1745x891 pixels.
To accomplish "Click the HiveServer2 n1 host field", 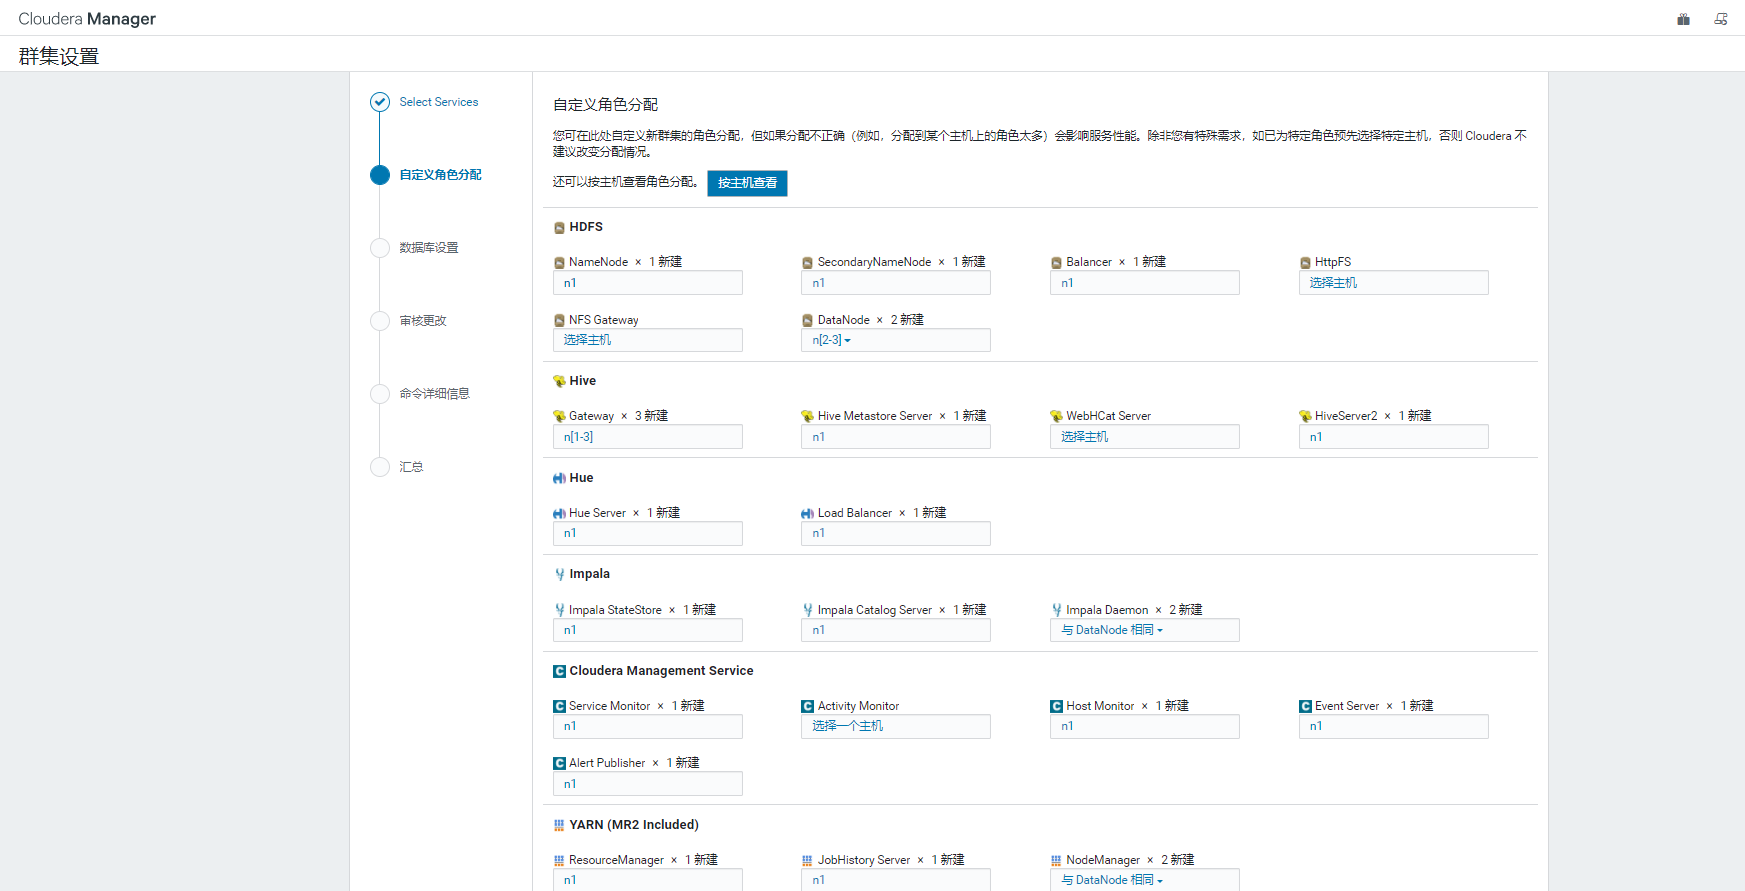I will tap(1393, 437).
